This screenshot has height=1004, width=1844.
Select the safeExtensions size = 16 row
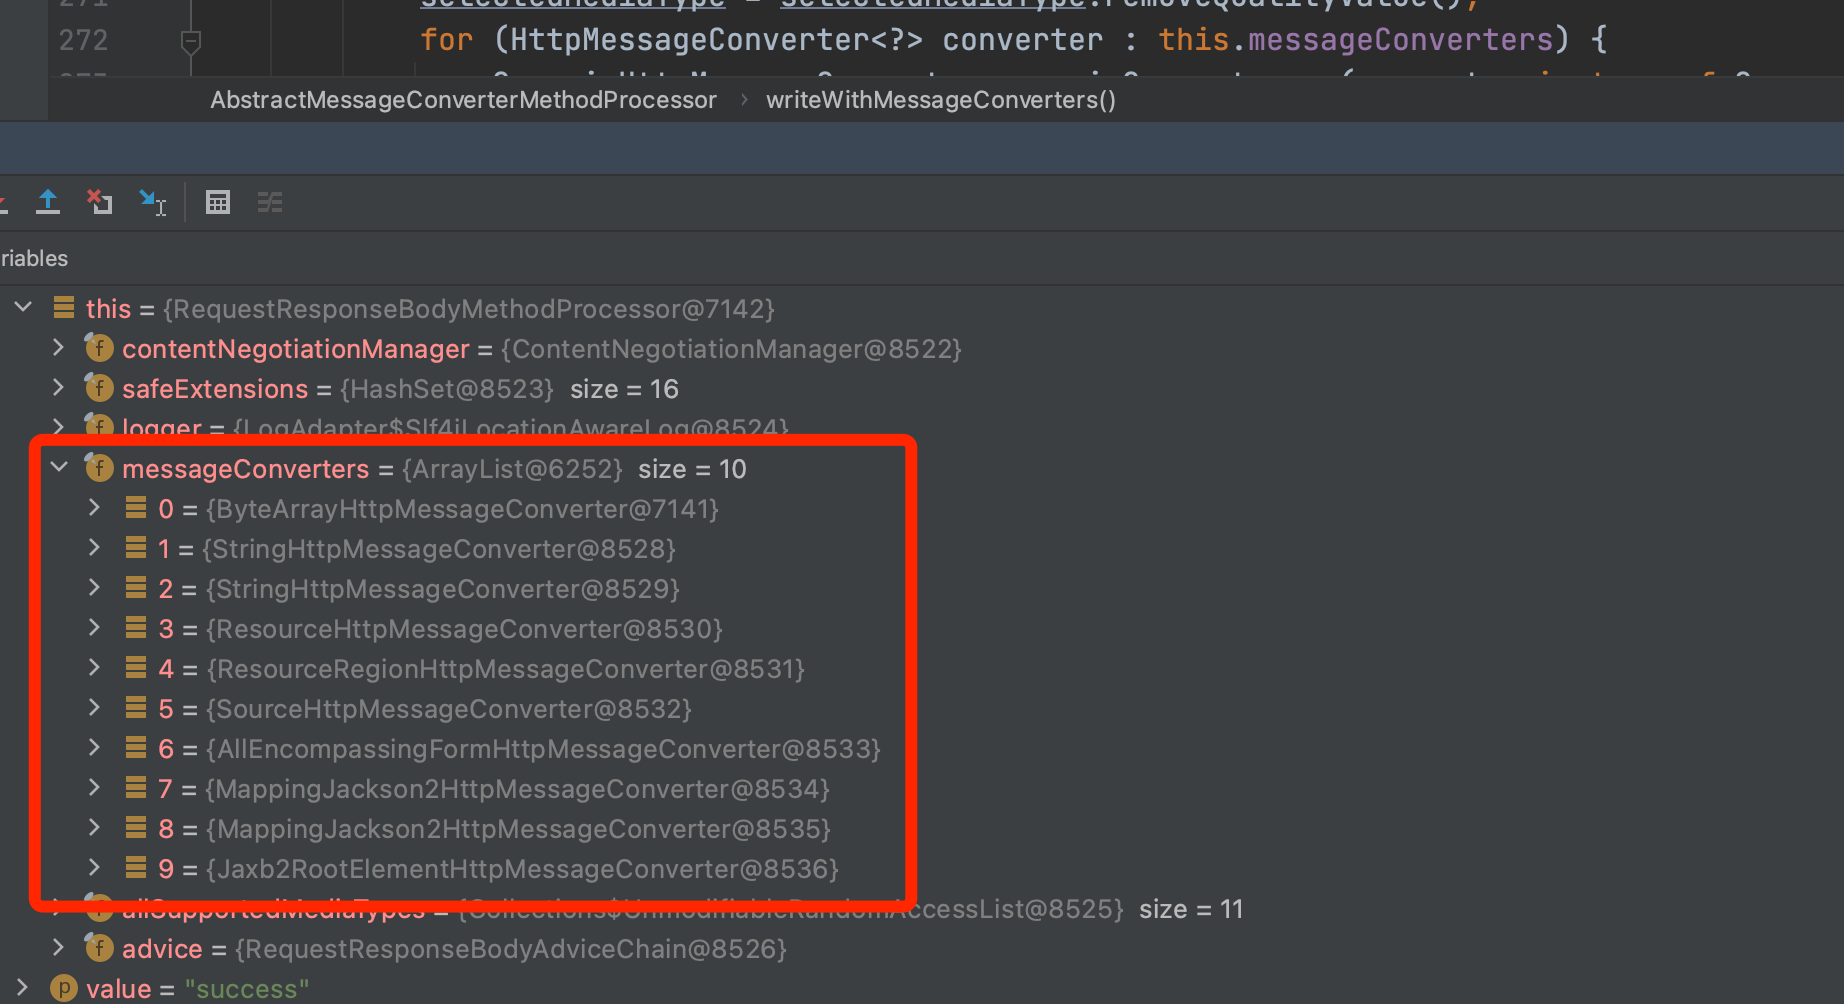point(922,389)
